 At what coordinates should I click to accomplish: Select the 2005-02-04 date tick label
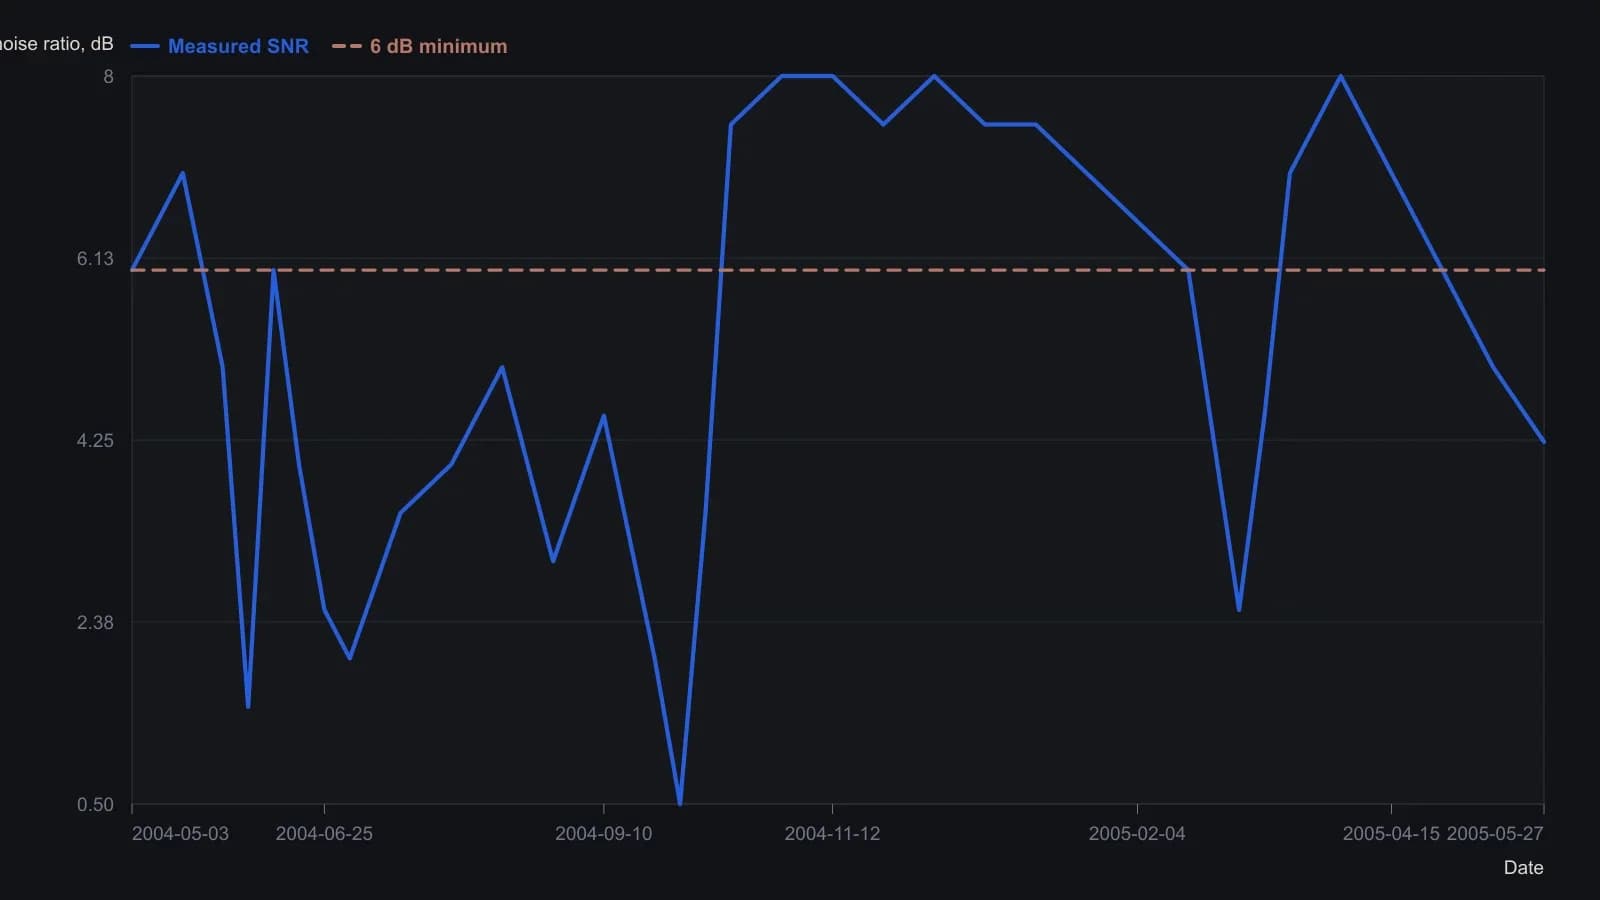click(x=1137, y=834)
